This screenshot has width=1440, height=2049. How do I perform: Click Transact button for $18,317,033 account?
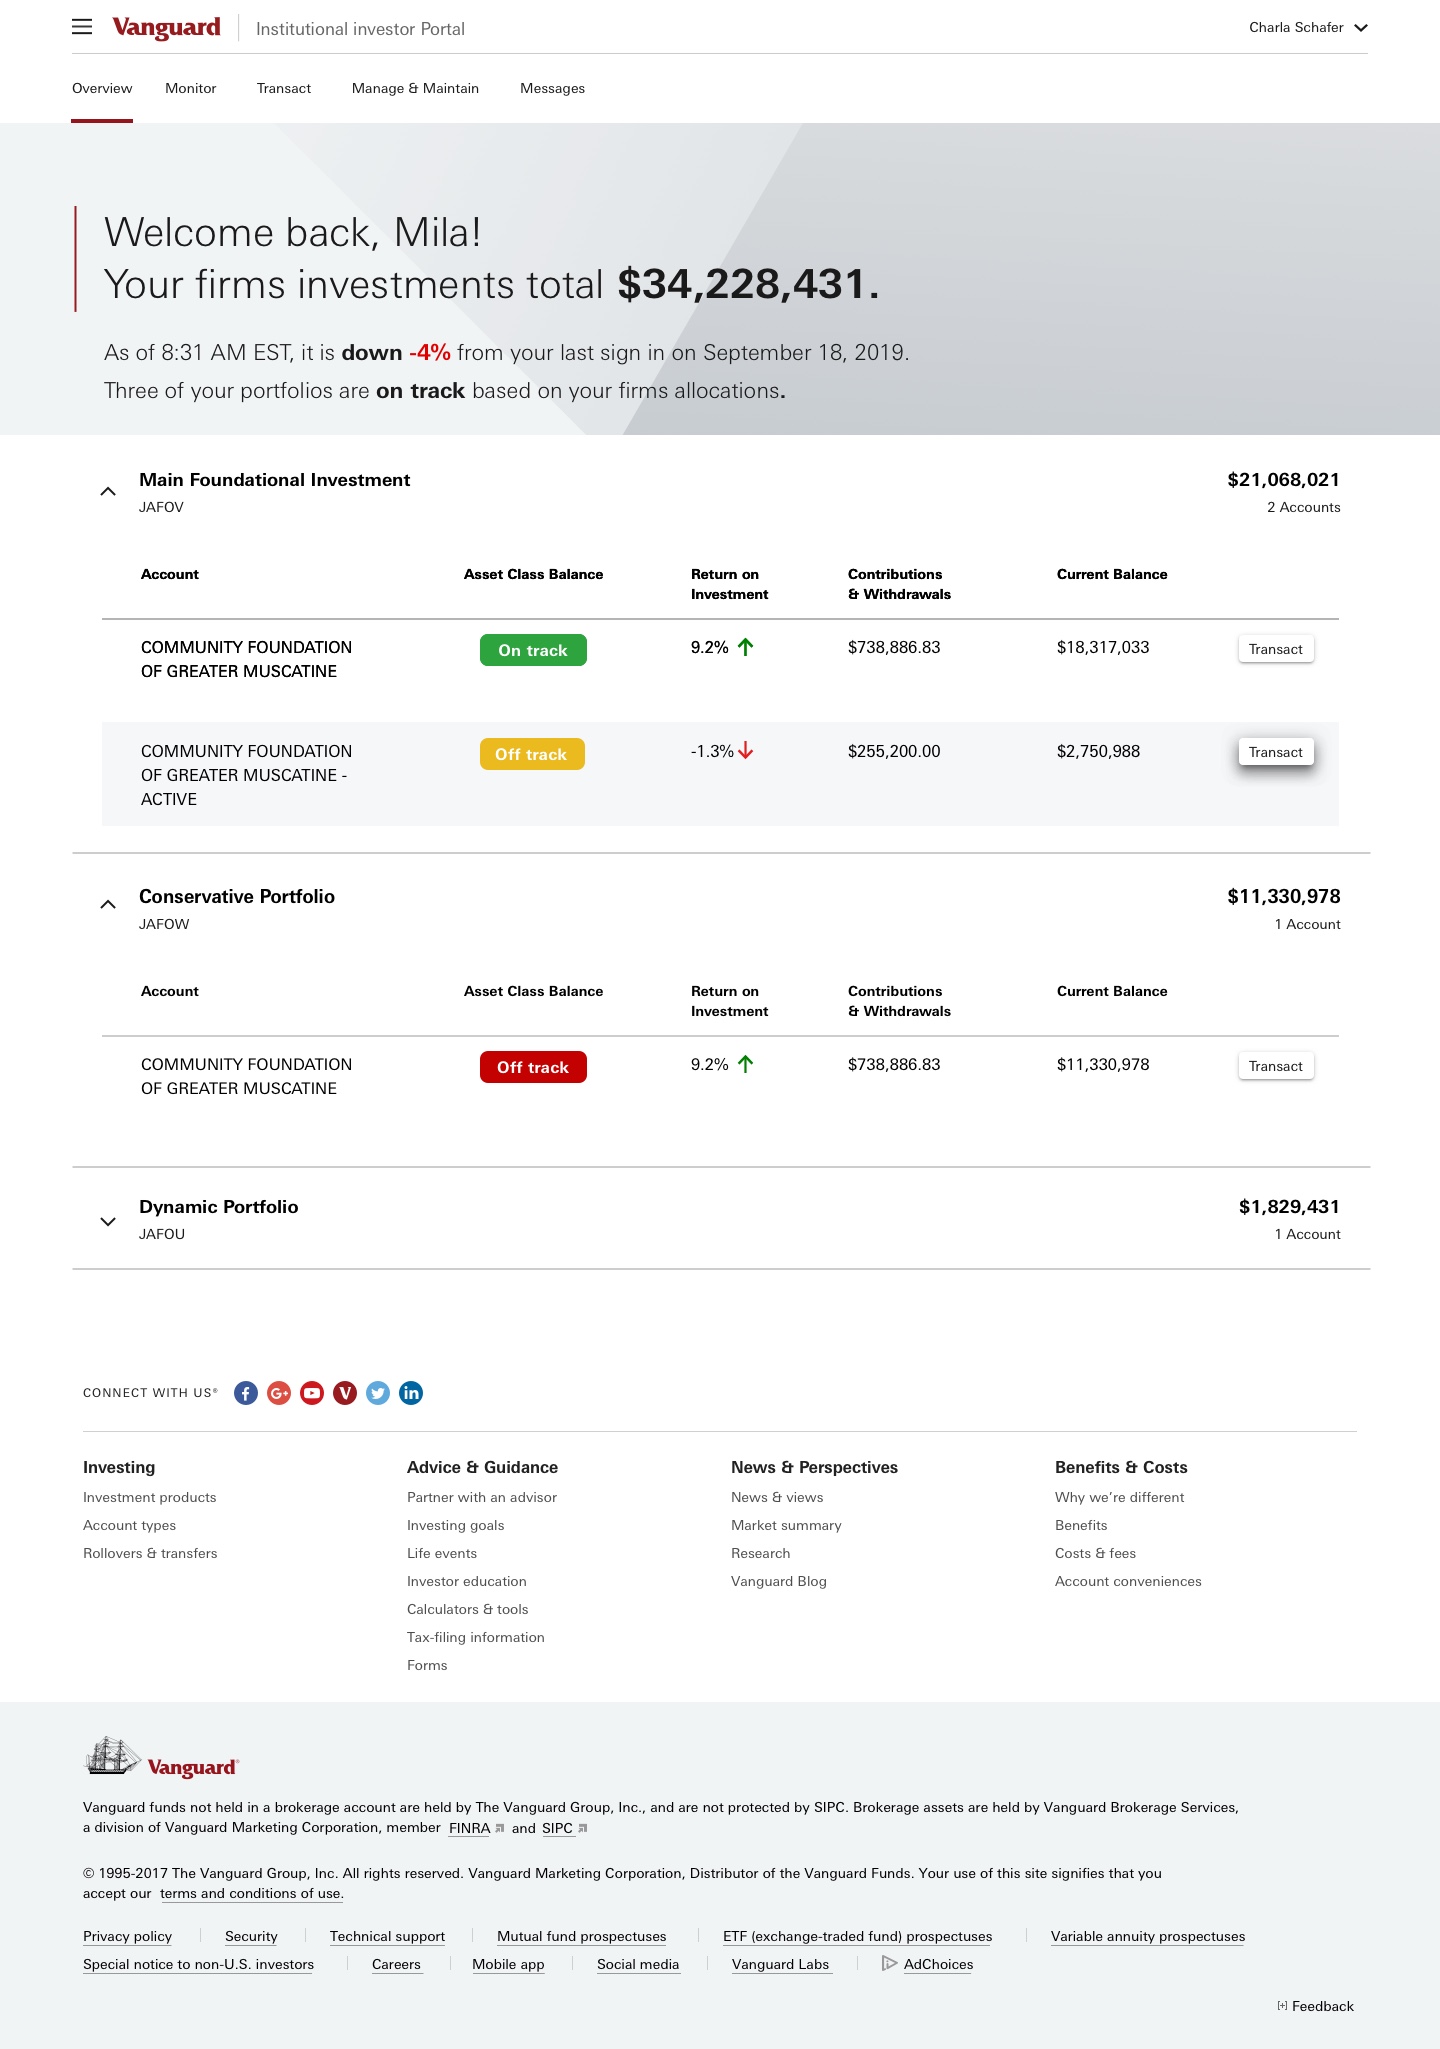pyautogui.click(x=1276, y=649)
